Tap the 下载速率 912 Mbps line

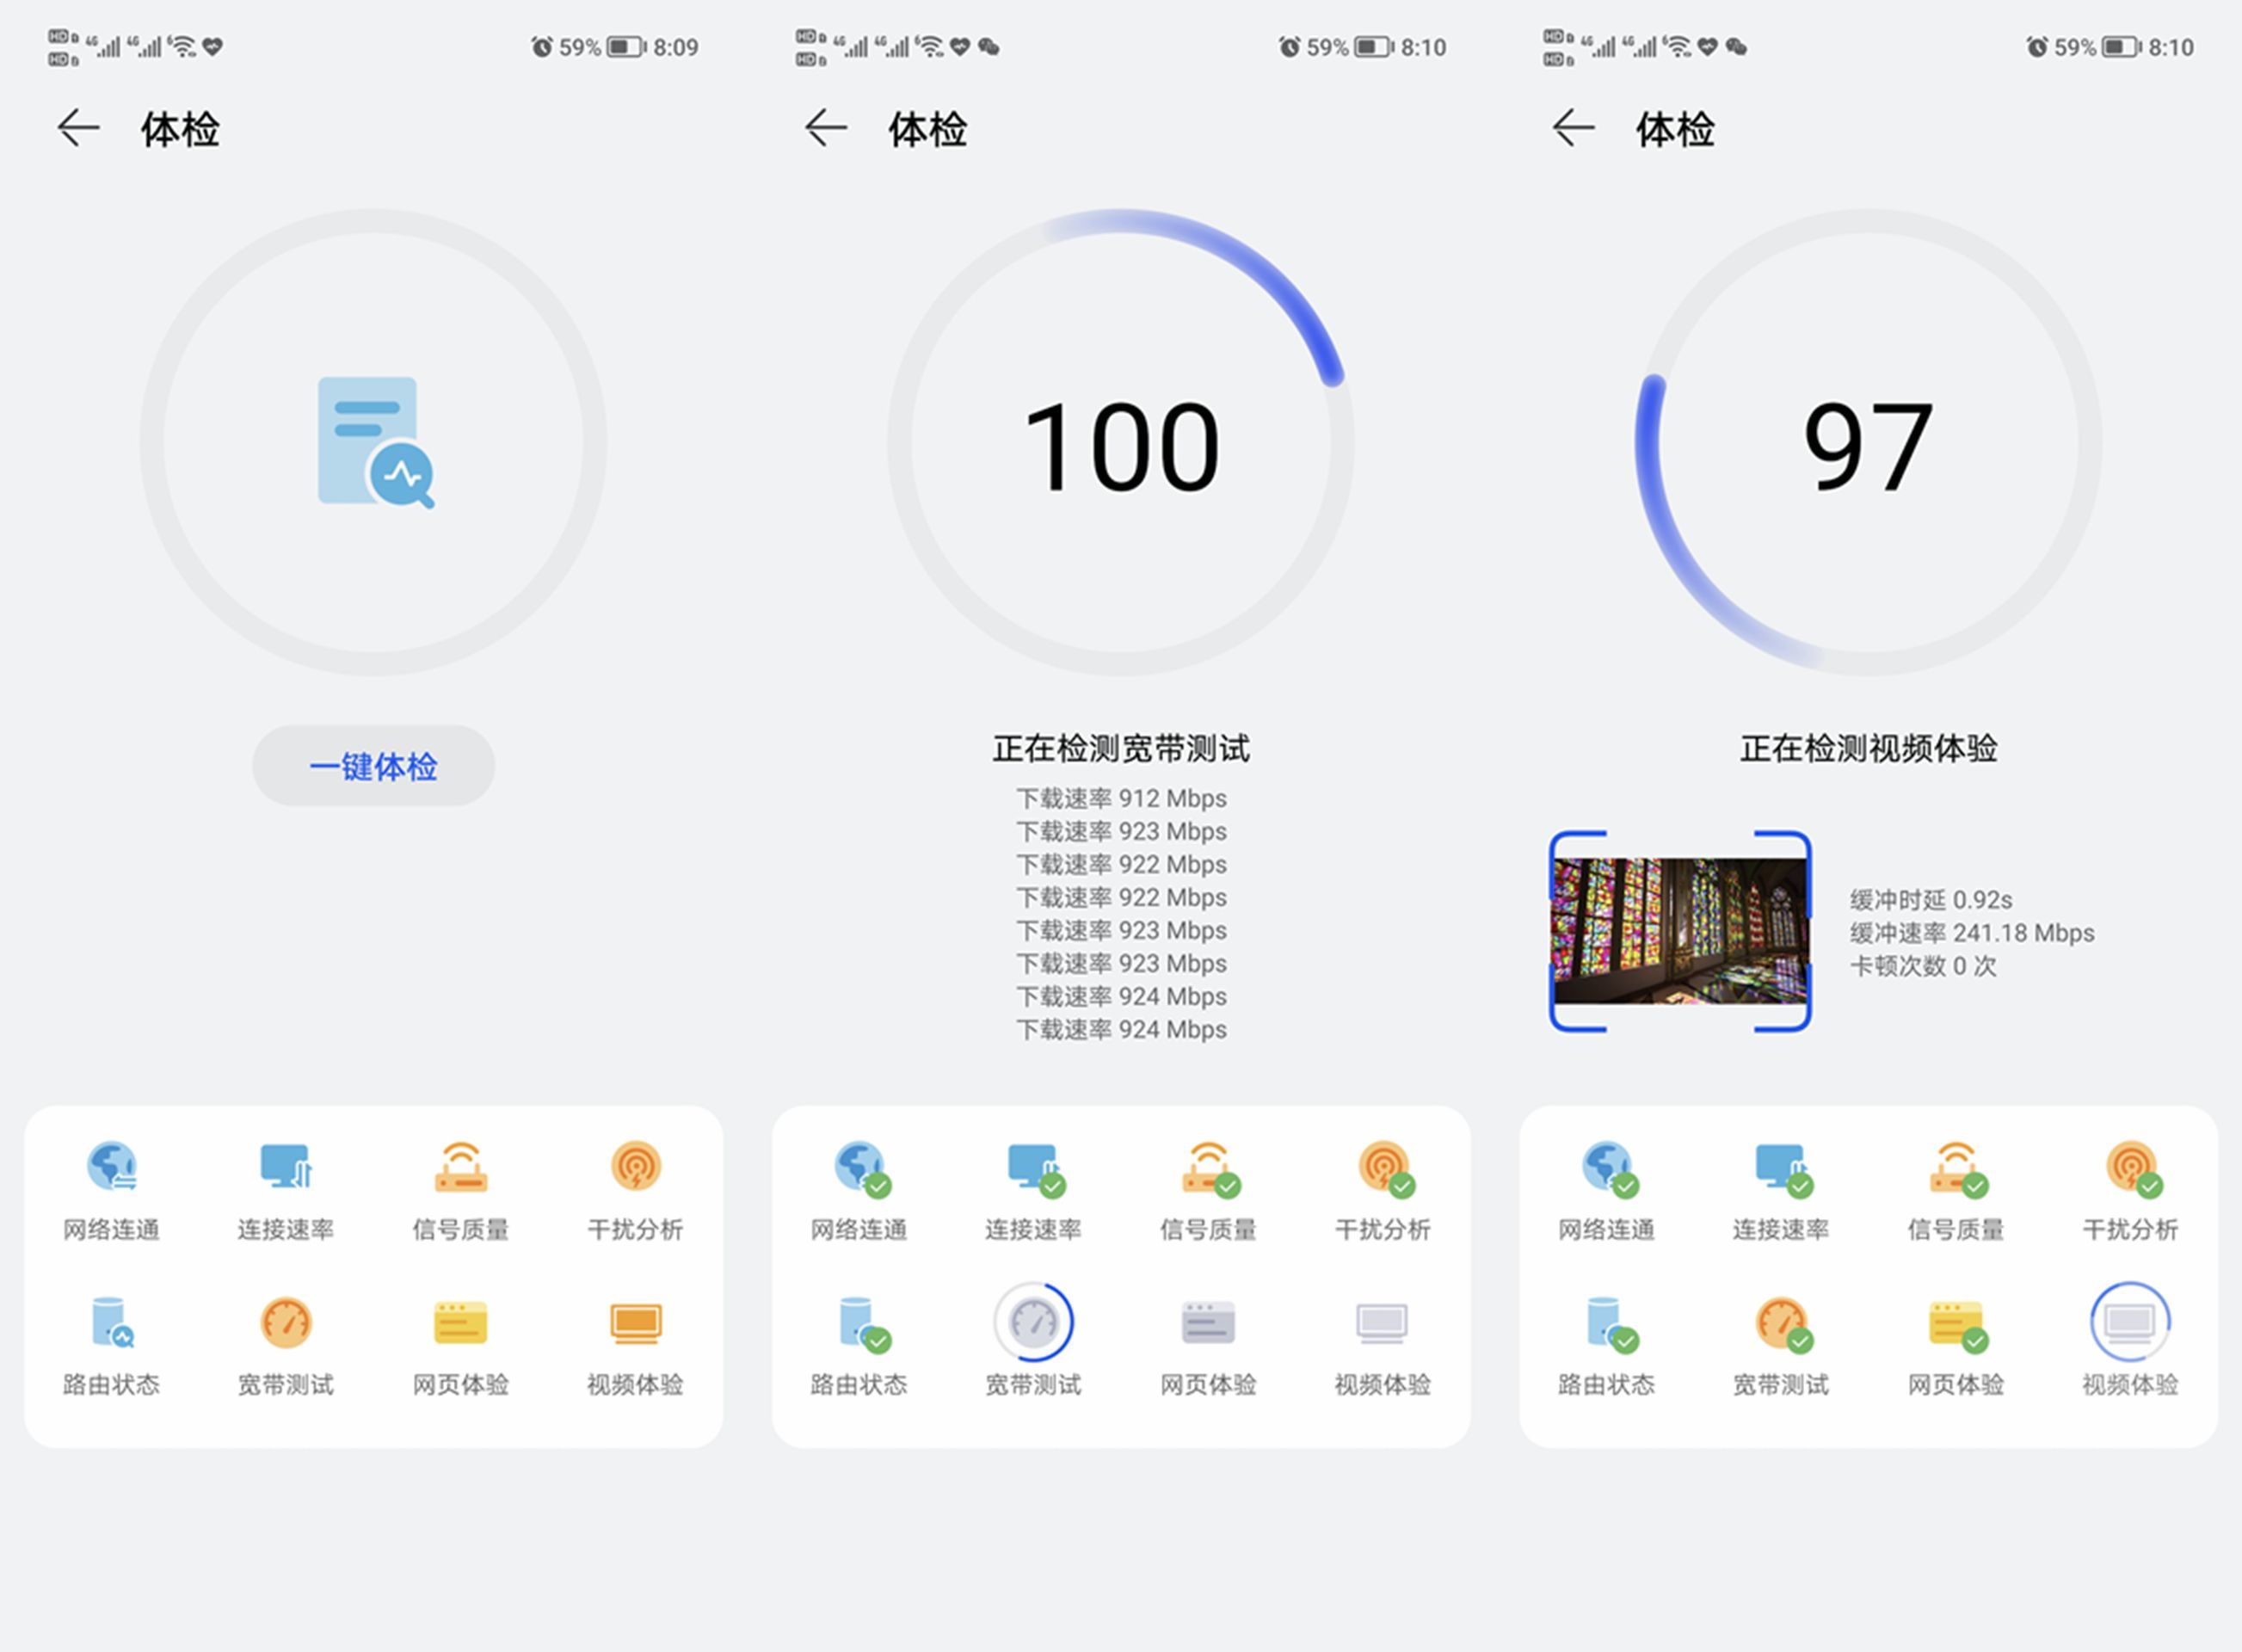click(1121, 798)
